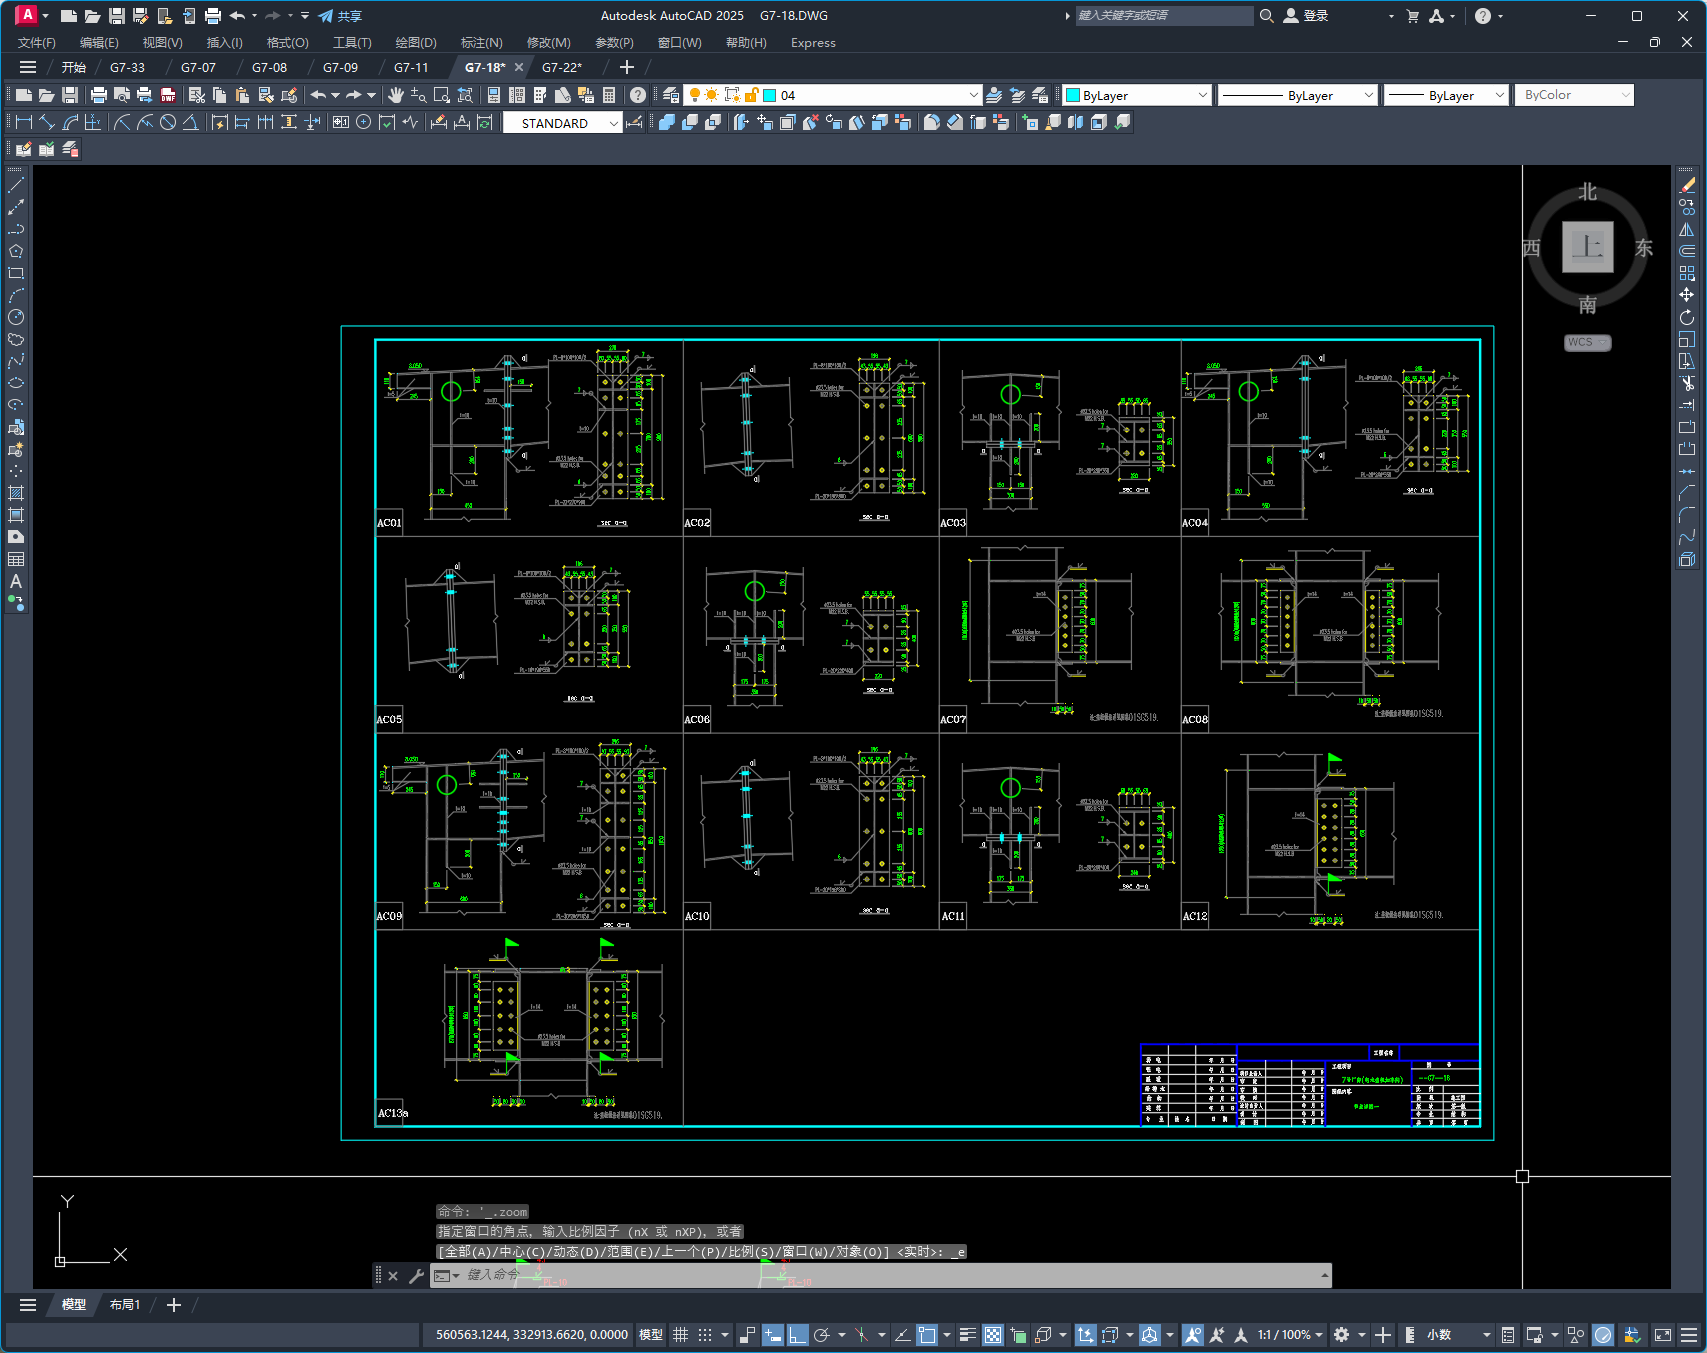
Task: Select the Multiline Text A tool
Action: pos(16,581)
